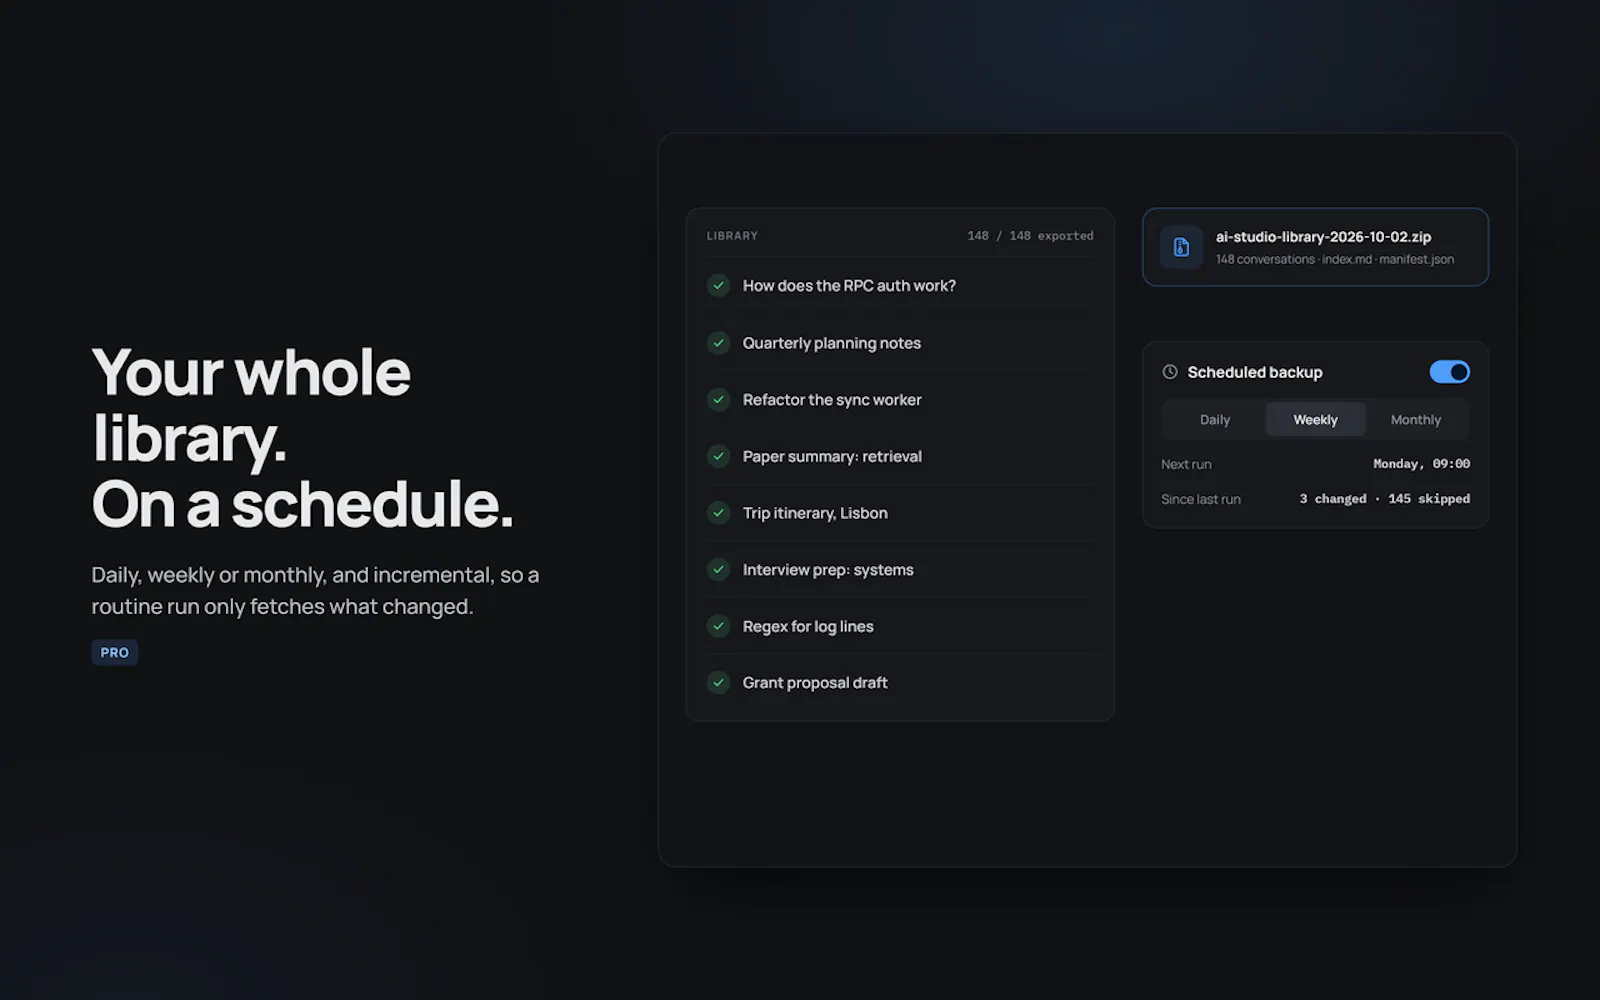Open 'Refactor the sync worker' conversation
1600x1000 pixels.
point(832,400)
